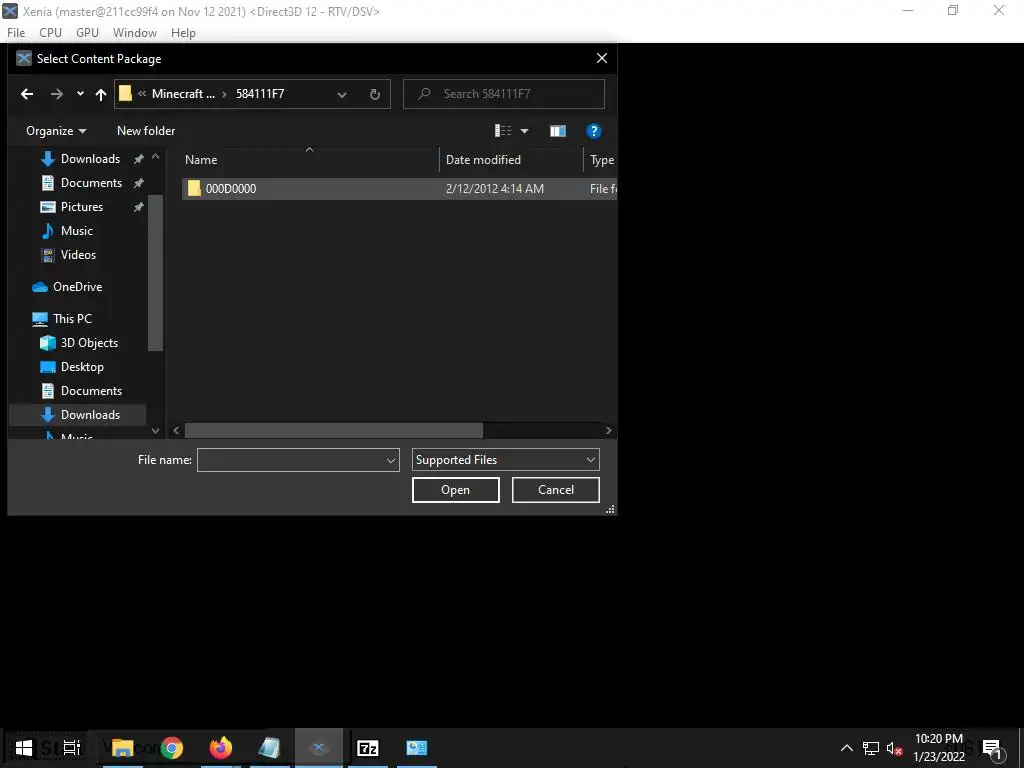Go up one folder level

click(x=101, y=94)
